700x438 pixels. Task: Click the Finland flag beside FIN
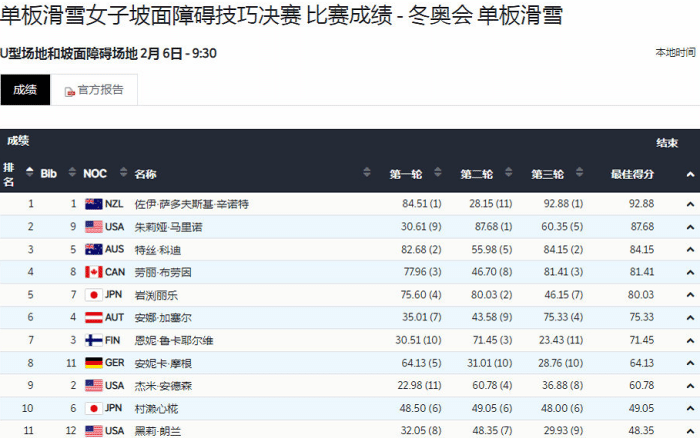pyautogui.click(x=93, y=340)
